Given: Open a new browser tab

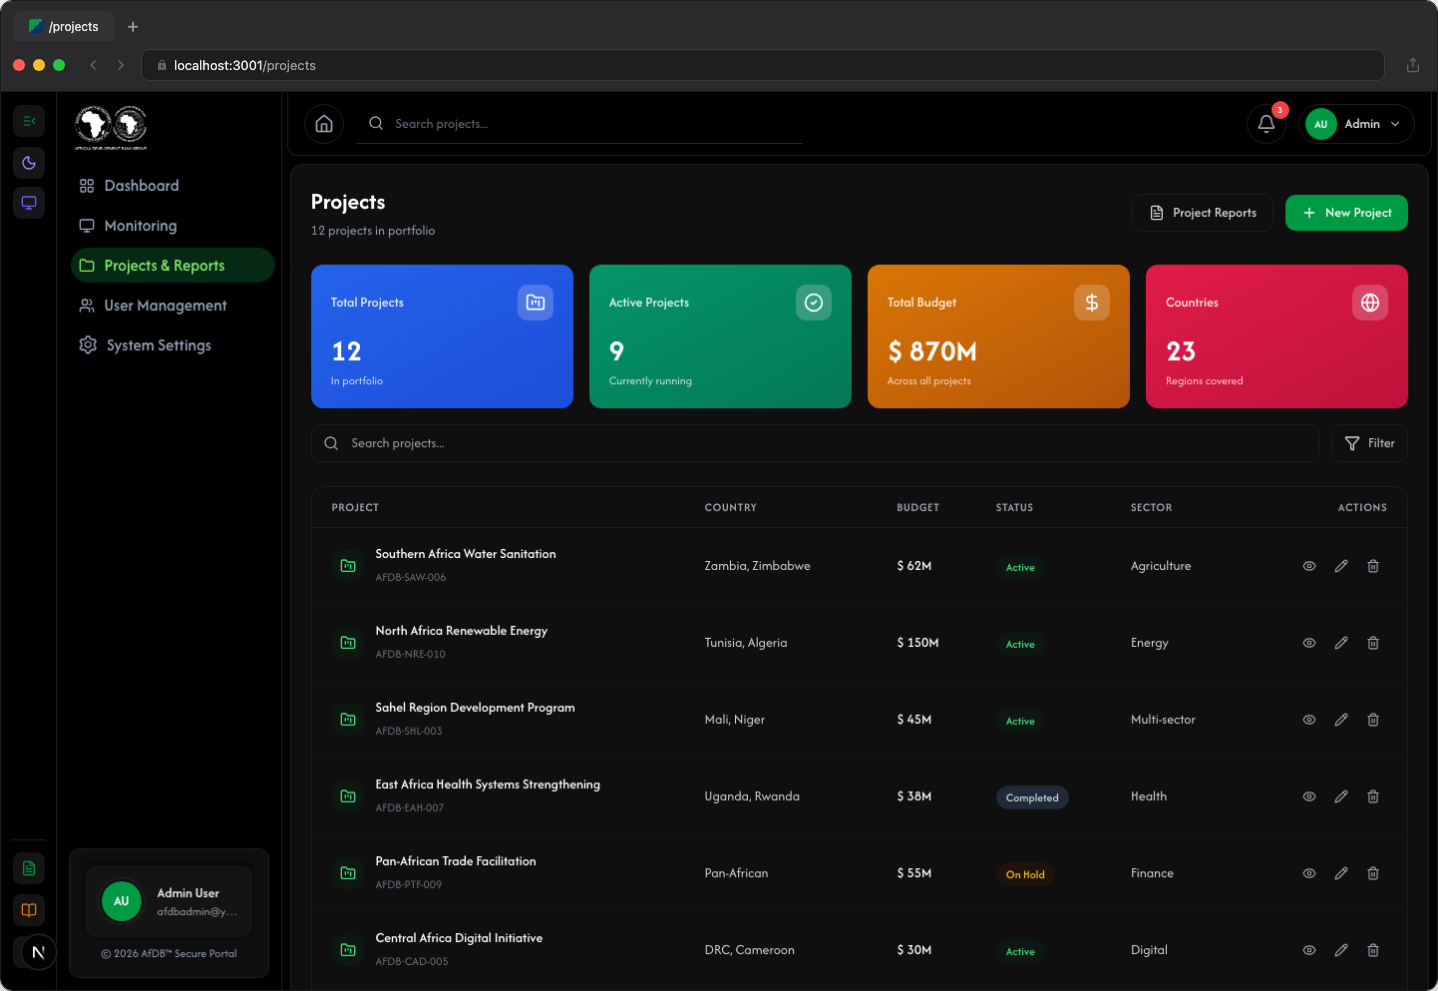Looking at the screenshot, I should click(x=133, y=27).
